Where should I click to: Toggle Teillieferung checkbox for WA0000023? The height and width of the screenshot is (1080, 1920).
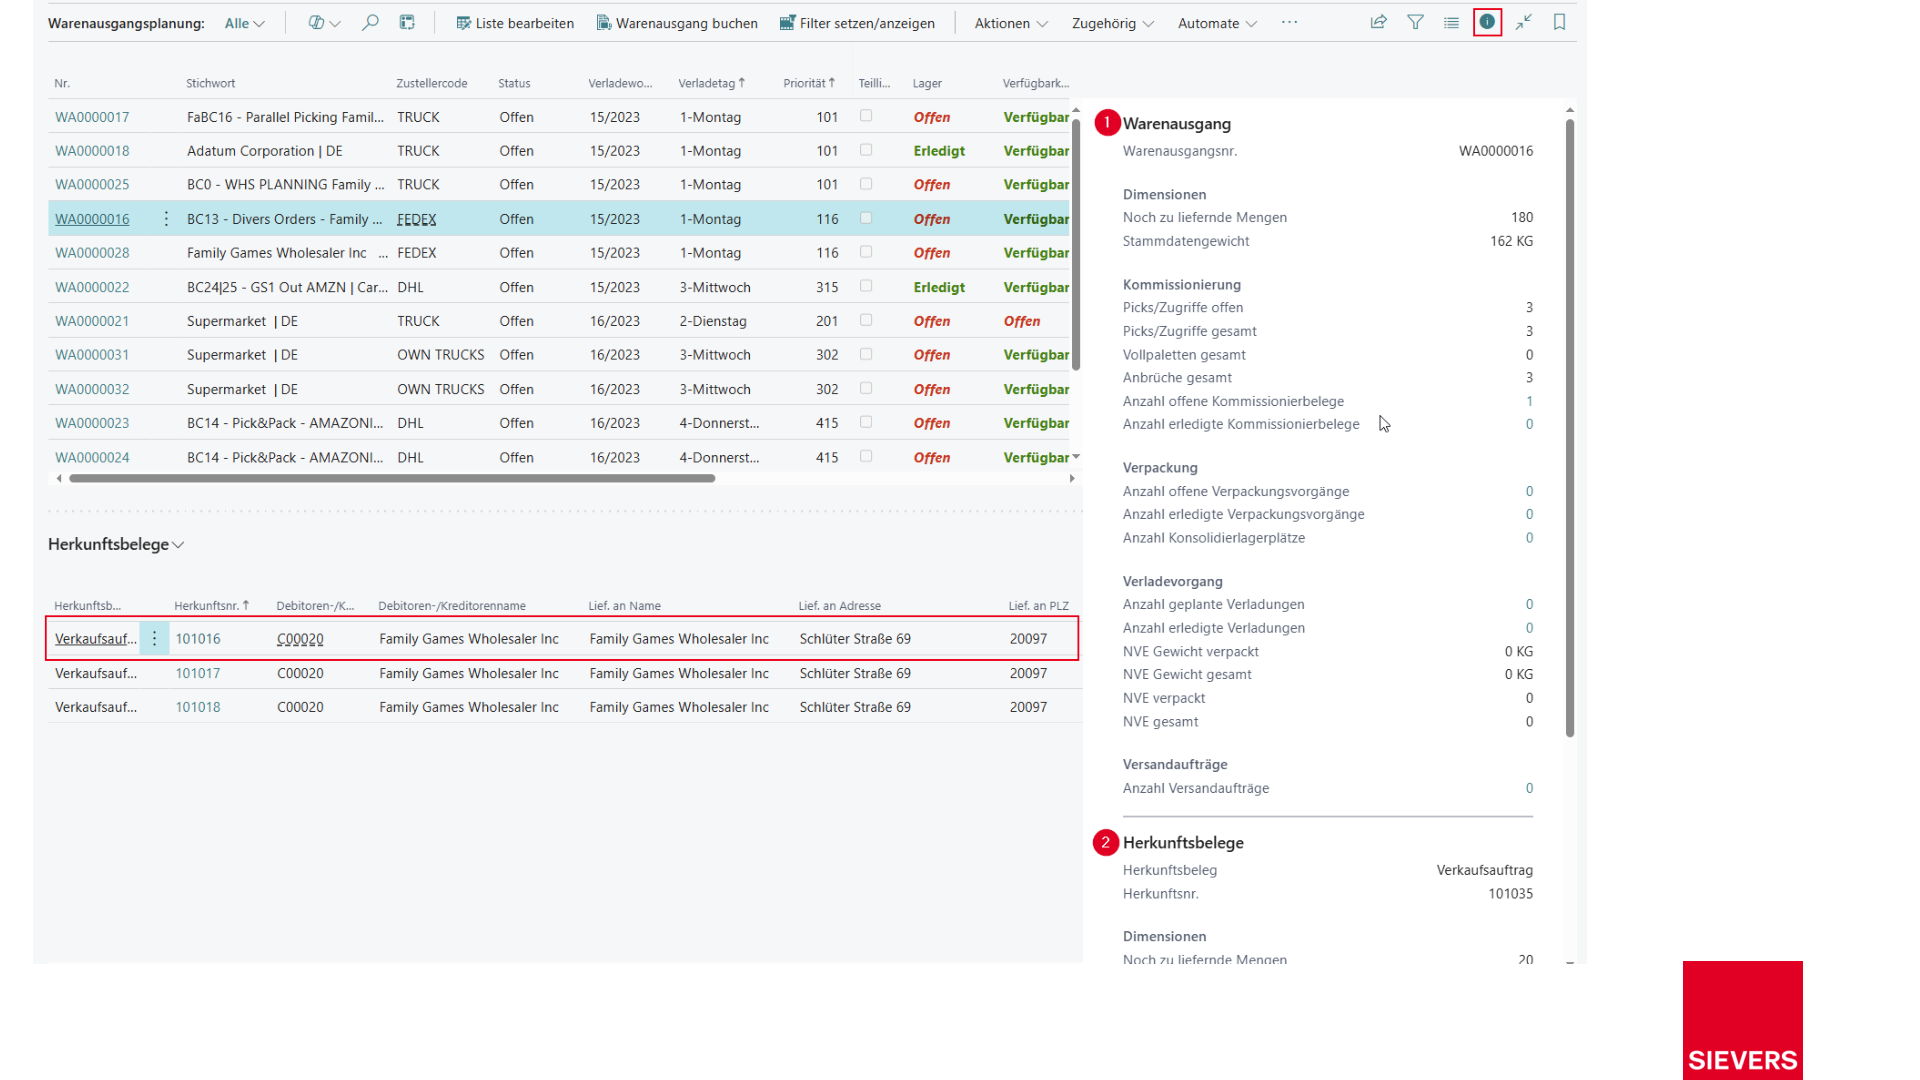pos(866,422)
